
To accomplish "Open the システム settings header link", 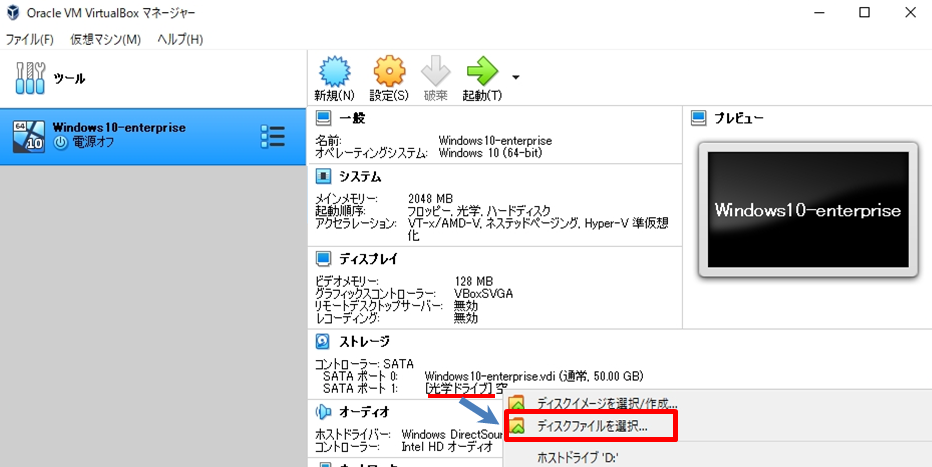I will pyautogui.click(x=360, y=176).
